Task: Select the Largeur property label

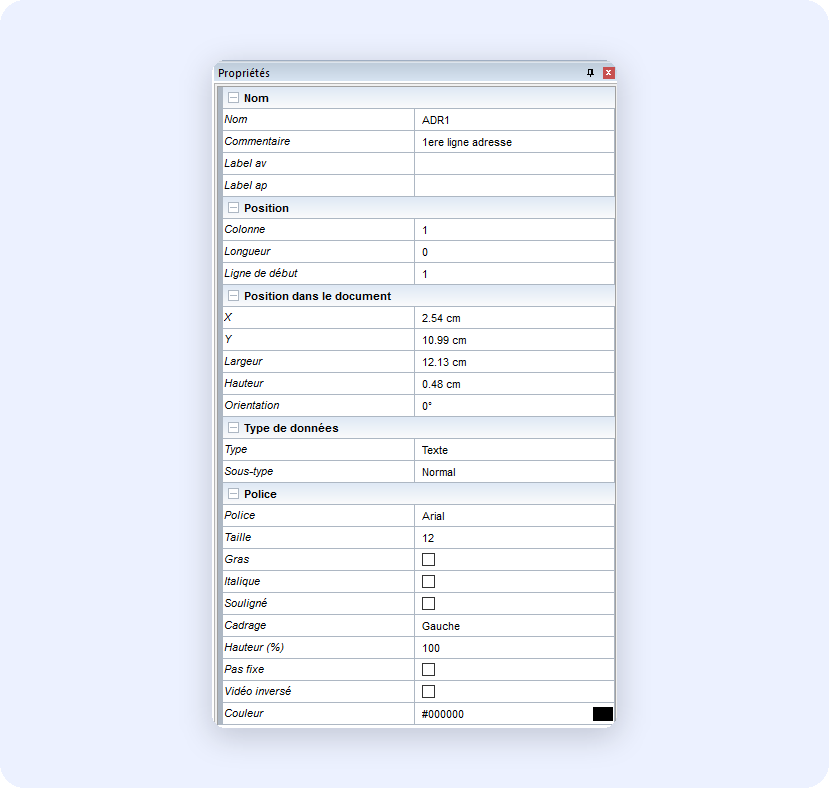Action: click(243, 361)
